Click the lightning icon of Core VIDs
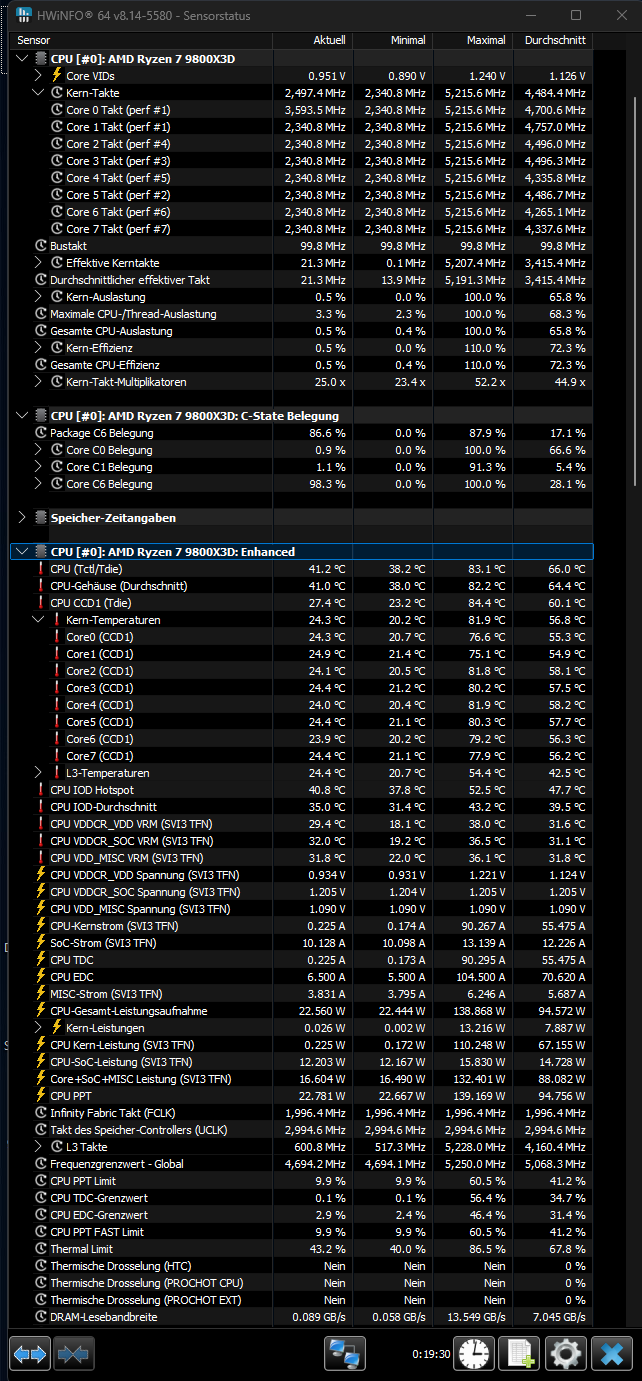The height and width of the screenshot is (1381, 642). 57,75
